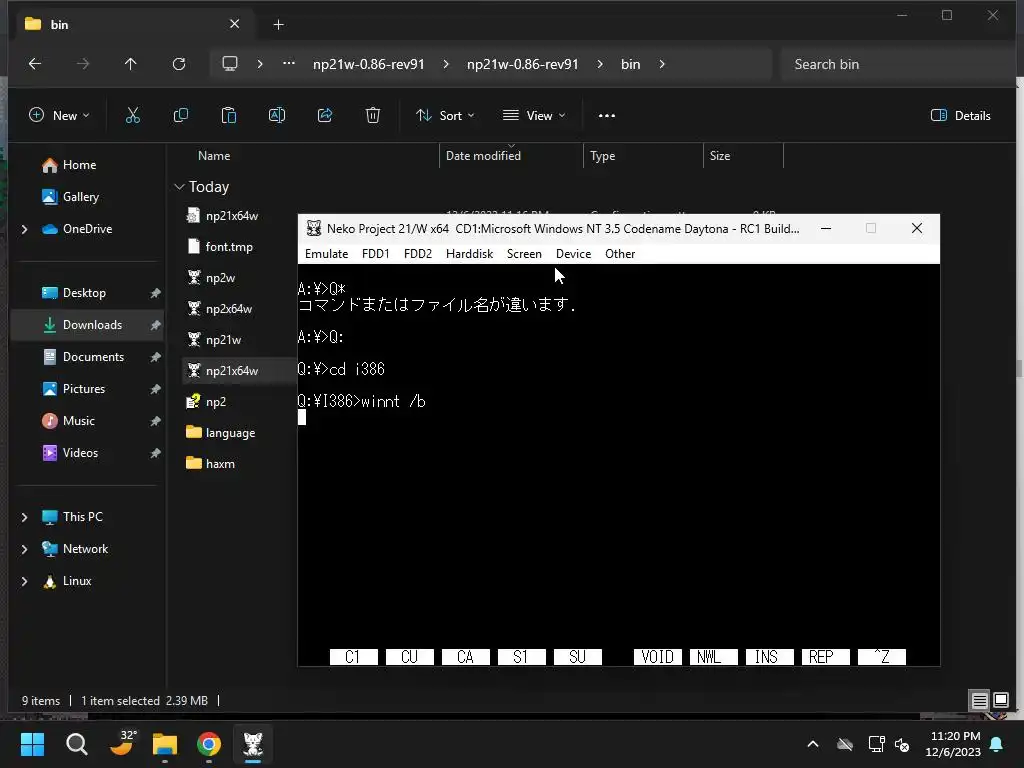
Task: Sort by the Size column header
Action: [720, 156]
